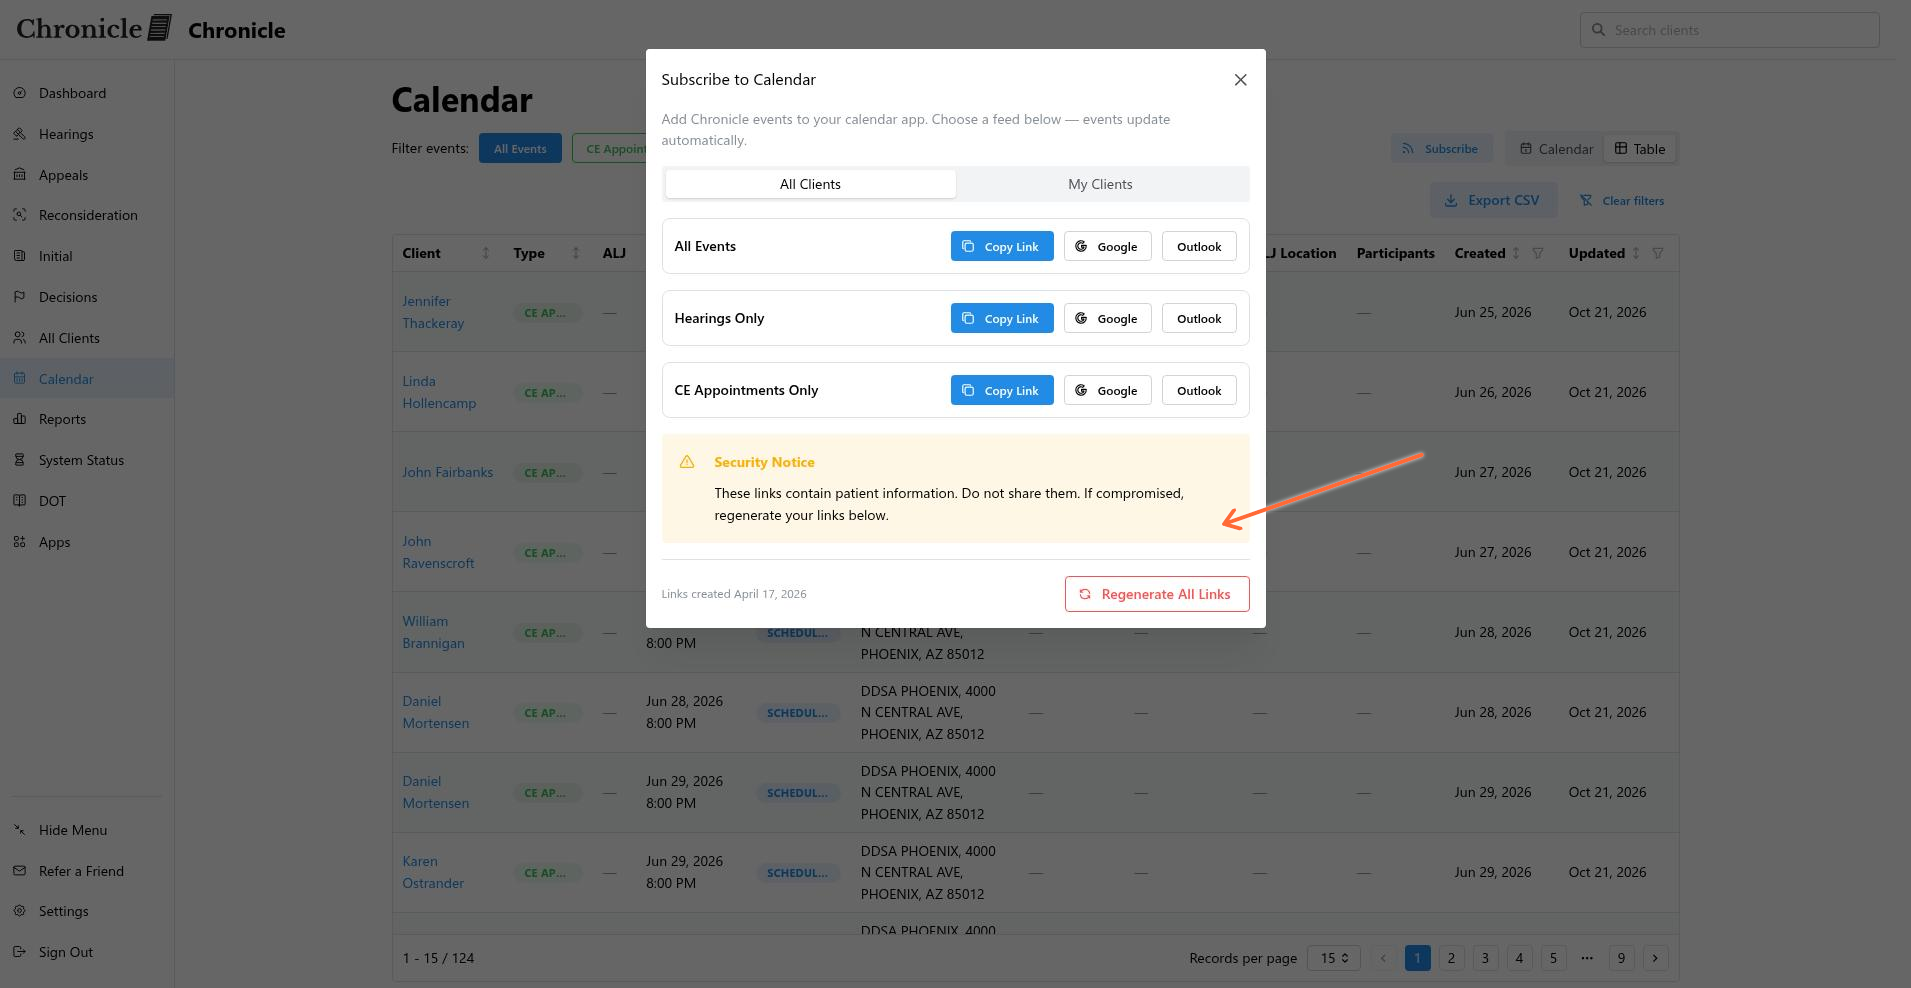Image resolution: width=1911 pixels, height=988 pixels.
Task: Copy link for Hearings Only feed
Action: pos(1002,318)
